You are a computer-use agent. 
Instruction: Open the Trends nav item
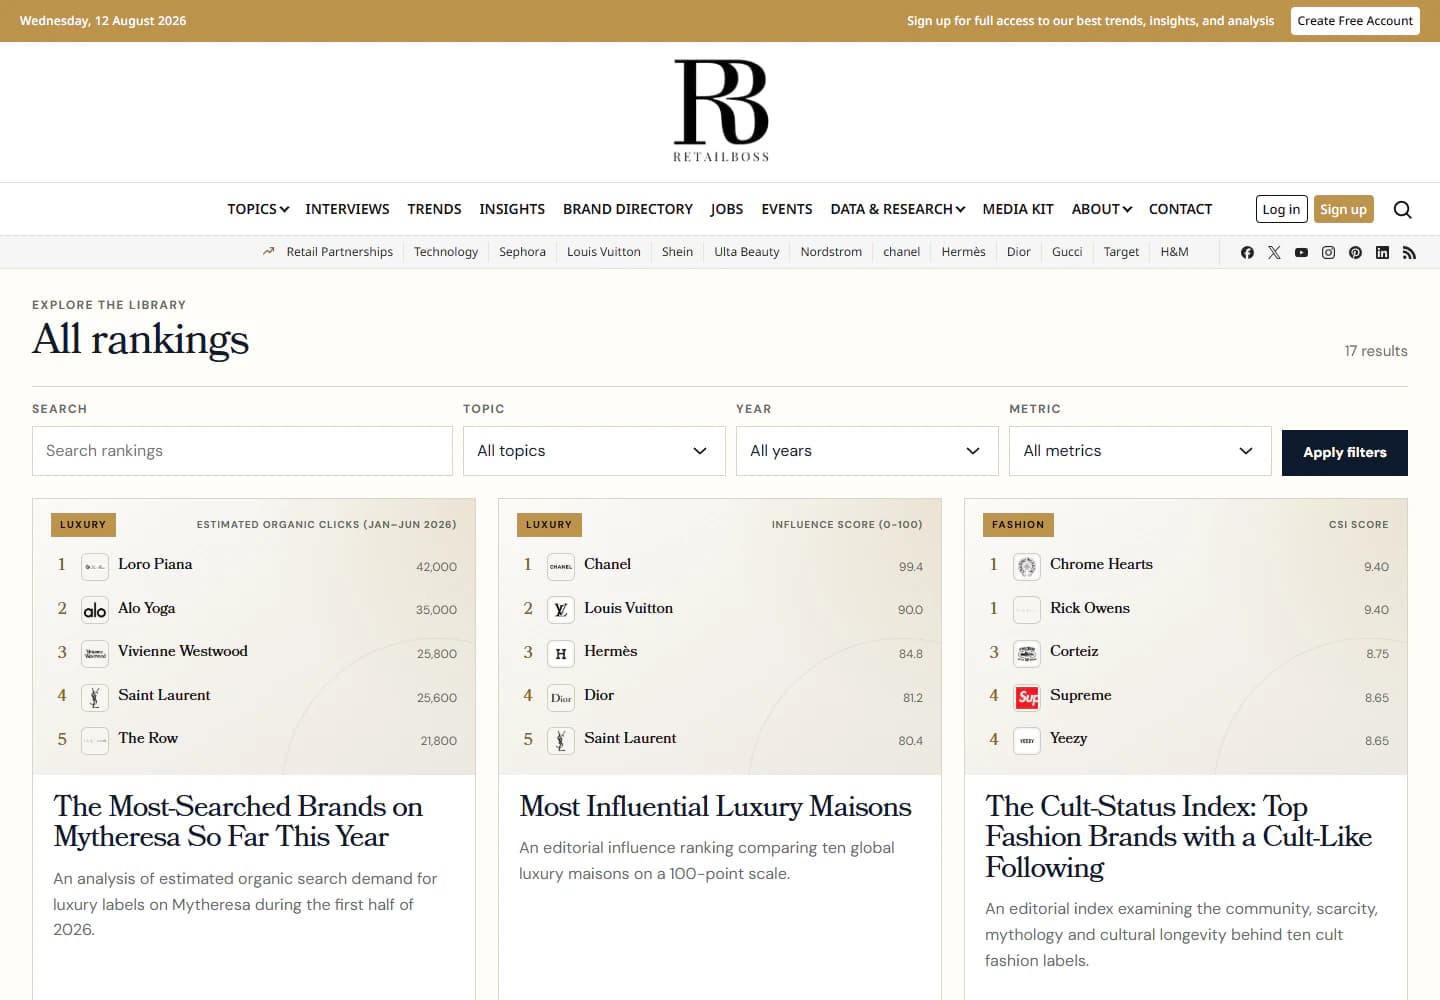434,209
